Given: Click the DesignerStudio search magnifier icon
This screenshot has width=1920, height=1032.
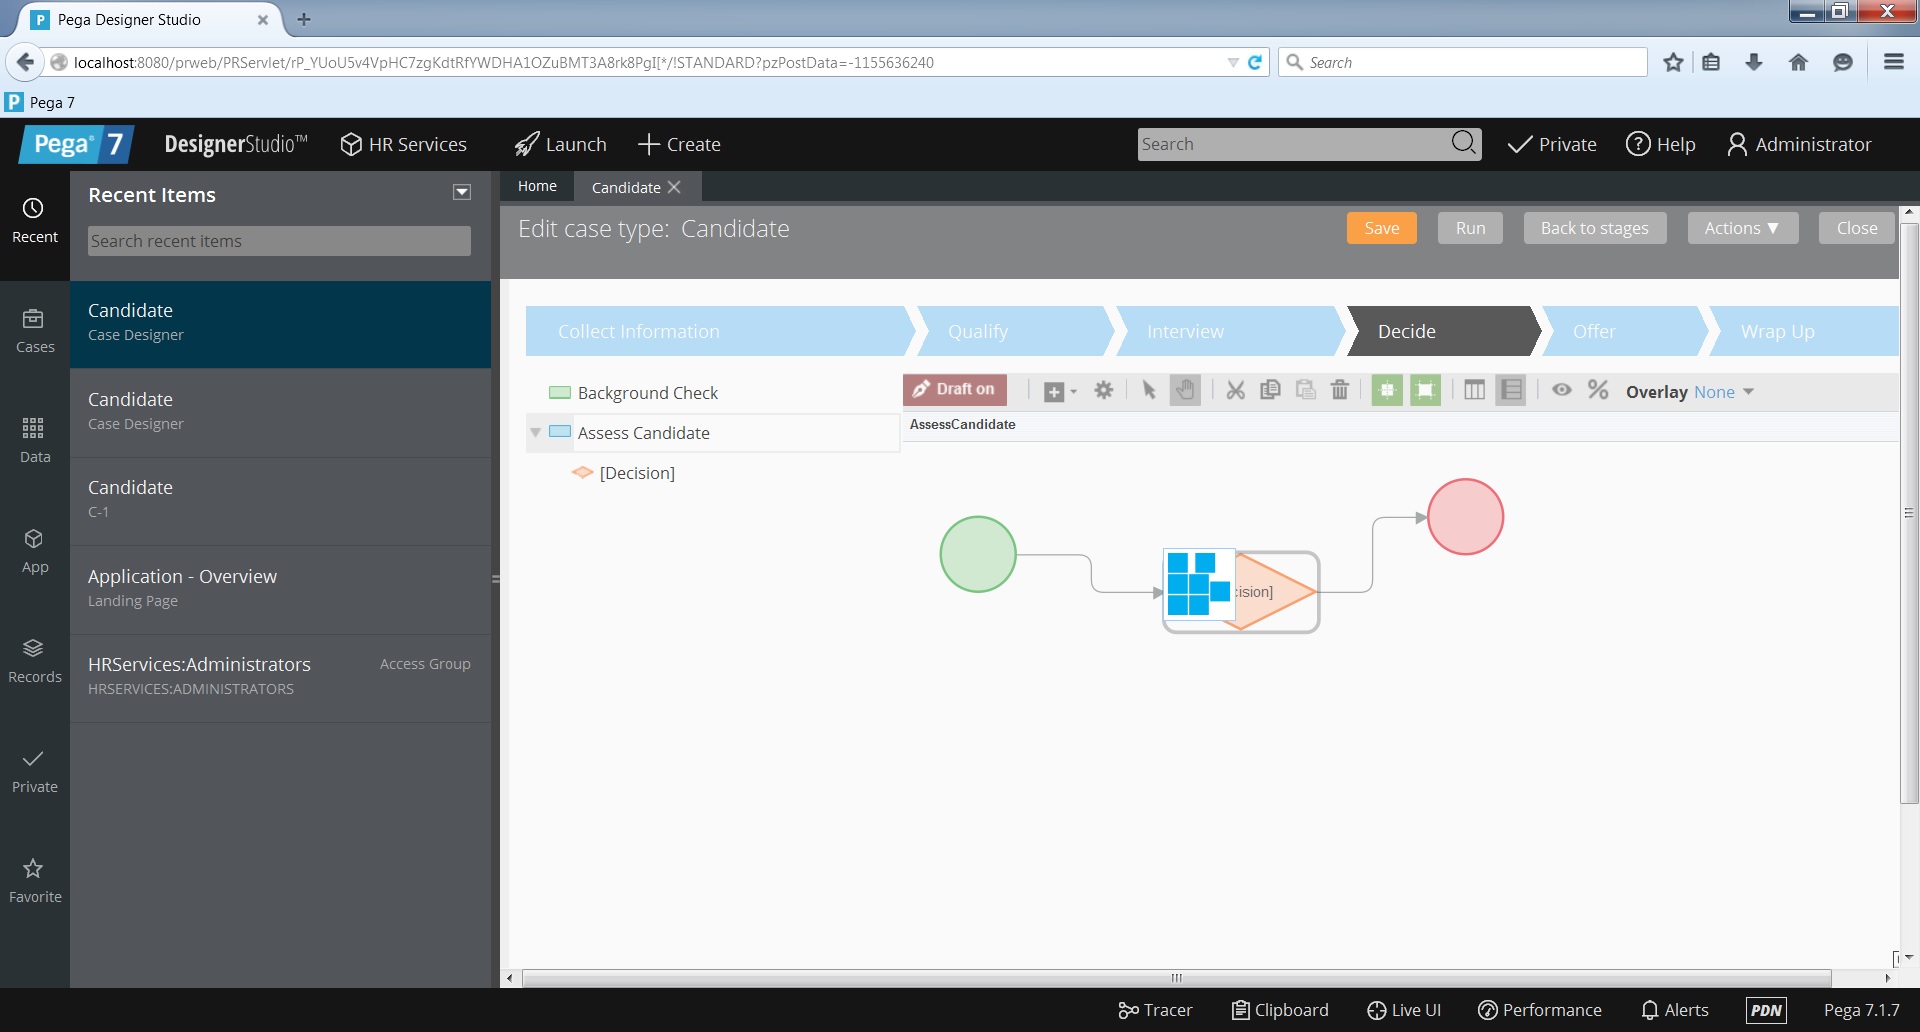Looking at the screenshot, I should point(1463,143).
